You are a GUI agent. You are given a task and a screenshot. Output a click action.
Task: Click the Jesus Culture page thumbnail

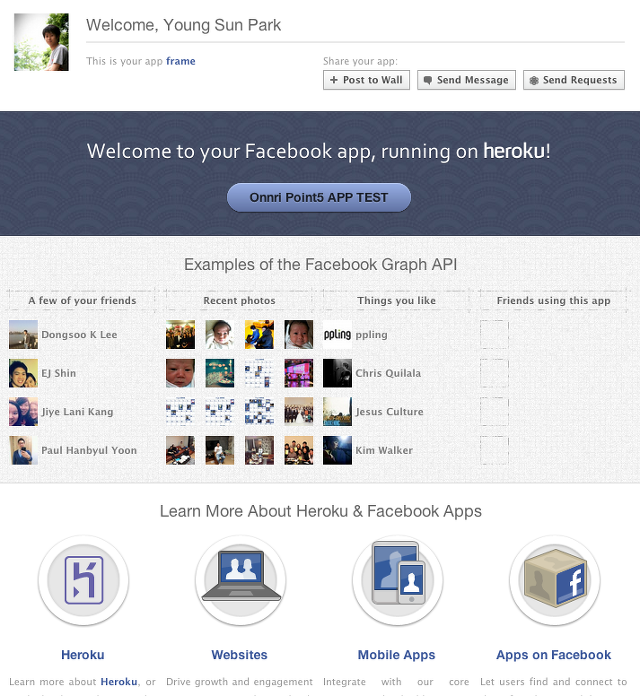click(x=337, y=411)
